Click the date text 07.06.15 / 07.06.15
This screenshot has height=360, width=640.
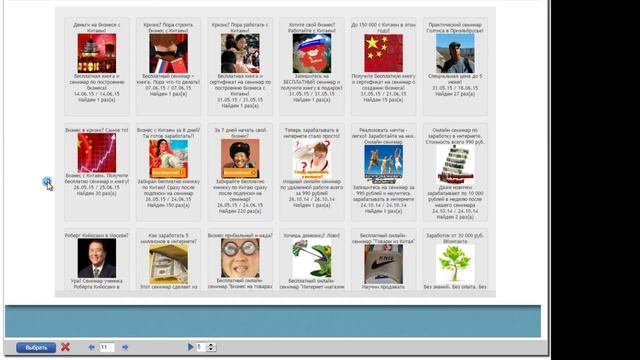click(x=168, y=88)
